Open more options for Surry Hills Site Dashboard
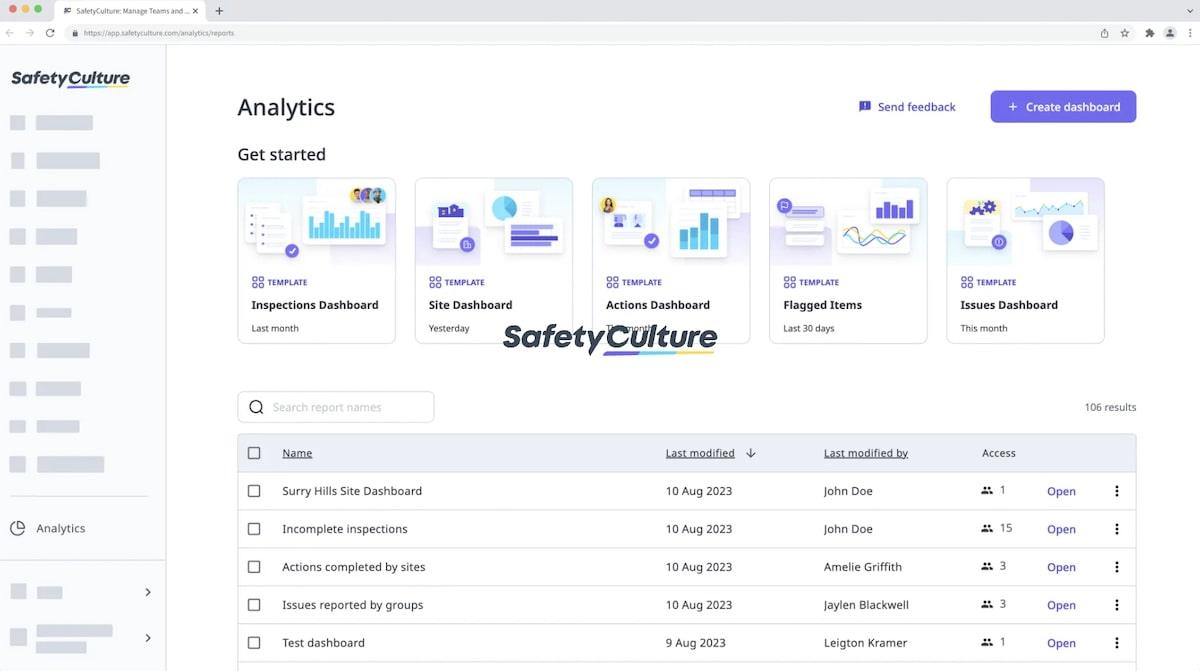 click(1117, 491)
